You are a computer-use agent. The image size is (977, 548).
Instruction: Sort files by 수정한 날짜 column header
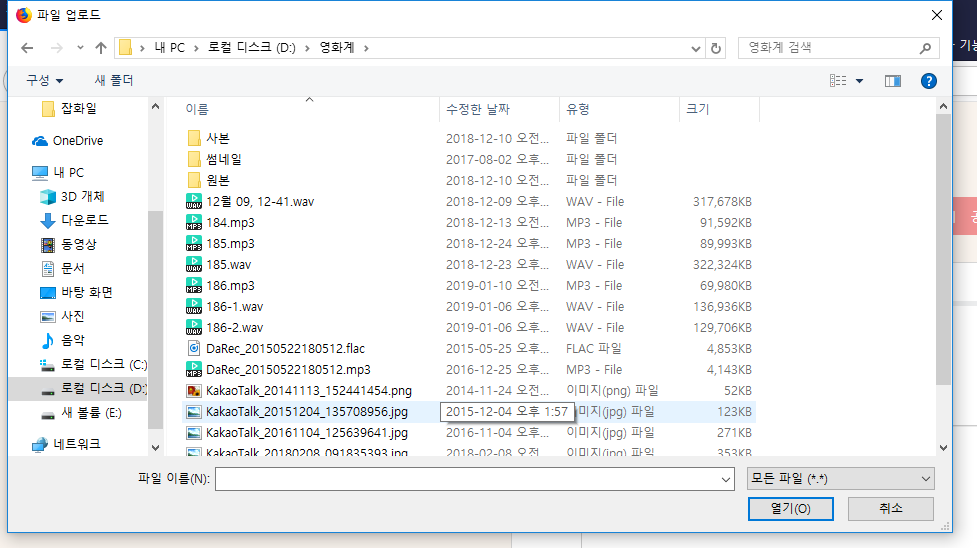[x=478, y=109]
